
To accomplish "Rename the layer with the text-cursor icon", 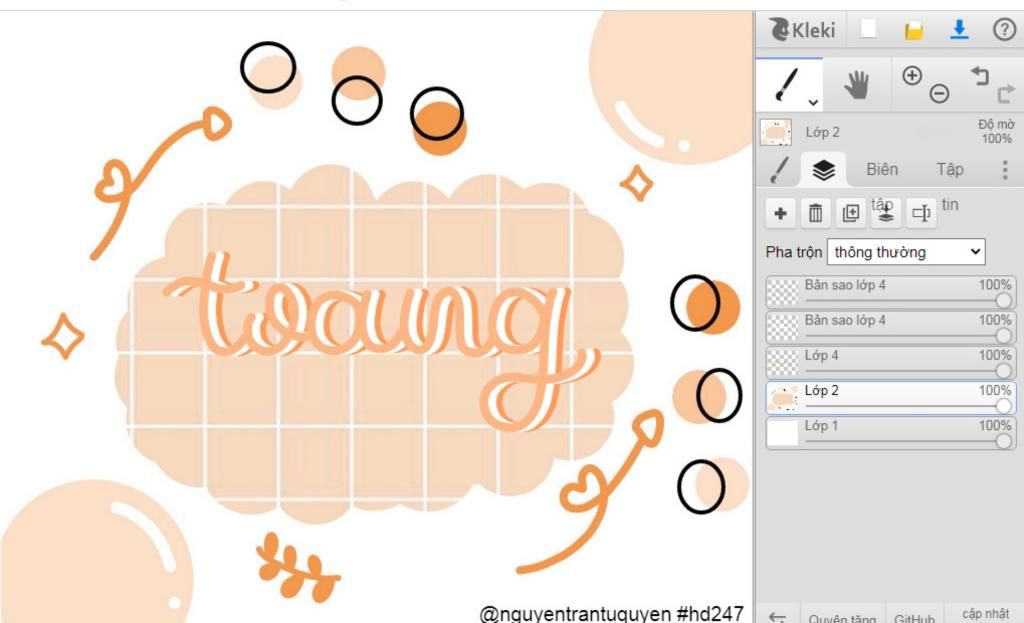I will point(921,214).
